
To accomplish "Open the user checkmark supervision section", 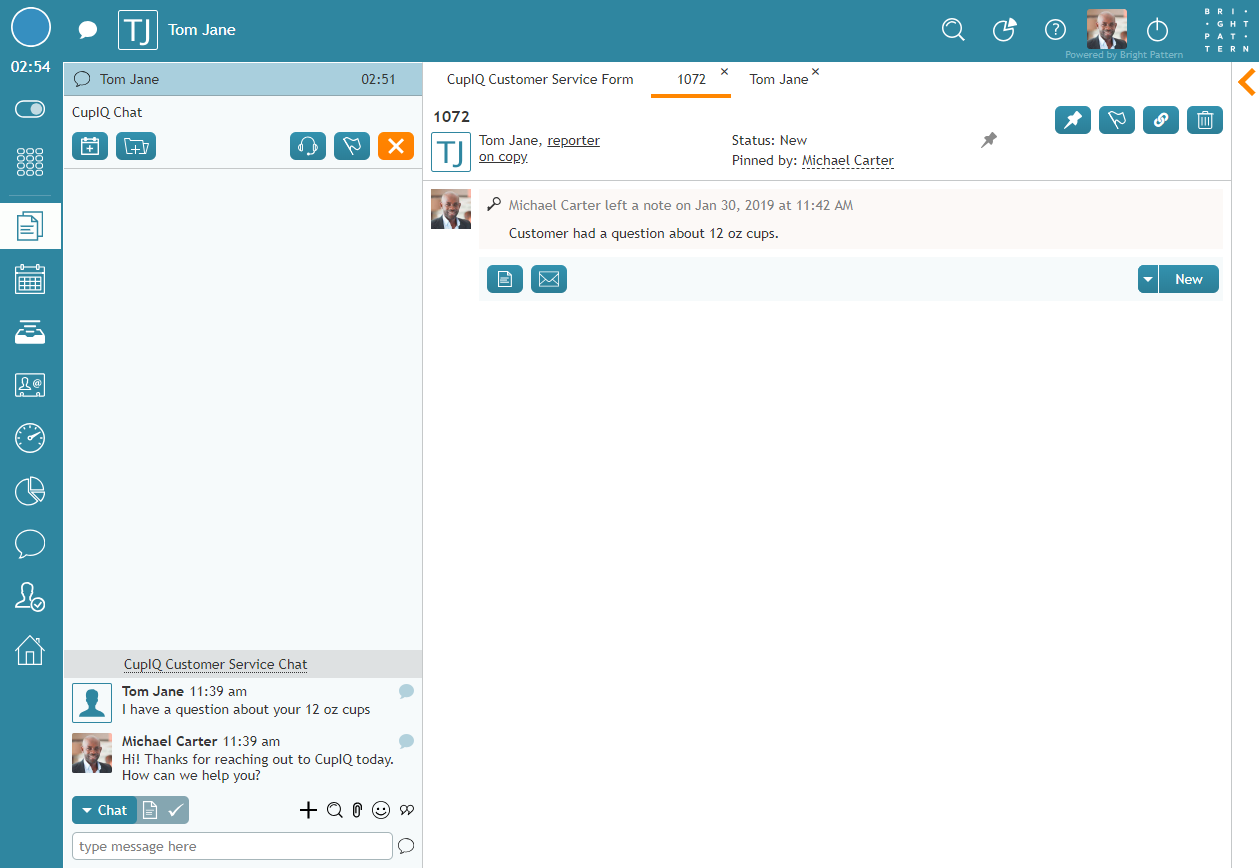I will pos(30,597).
